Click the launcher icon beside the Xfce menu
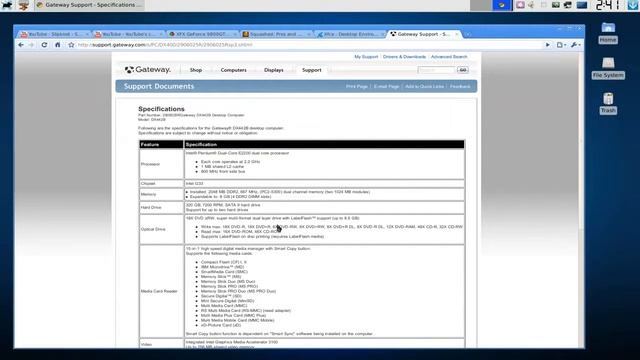Screen dimensions: 640x360 (24, 5)
